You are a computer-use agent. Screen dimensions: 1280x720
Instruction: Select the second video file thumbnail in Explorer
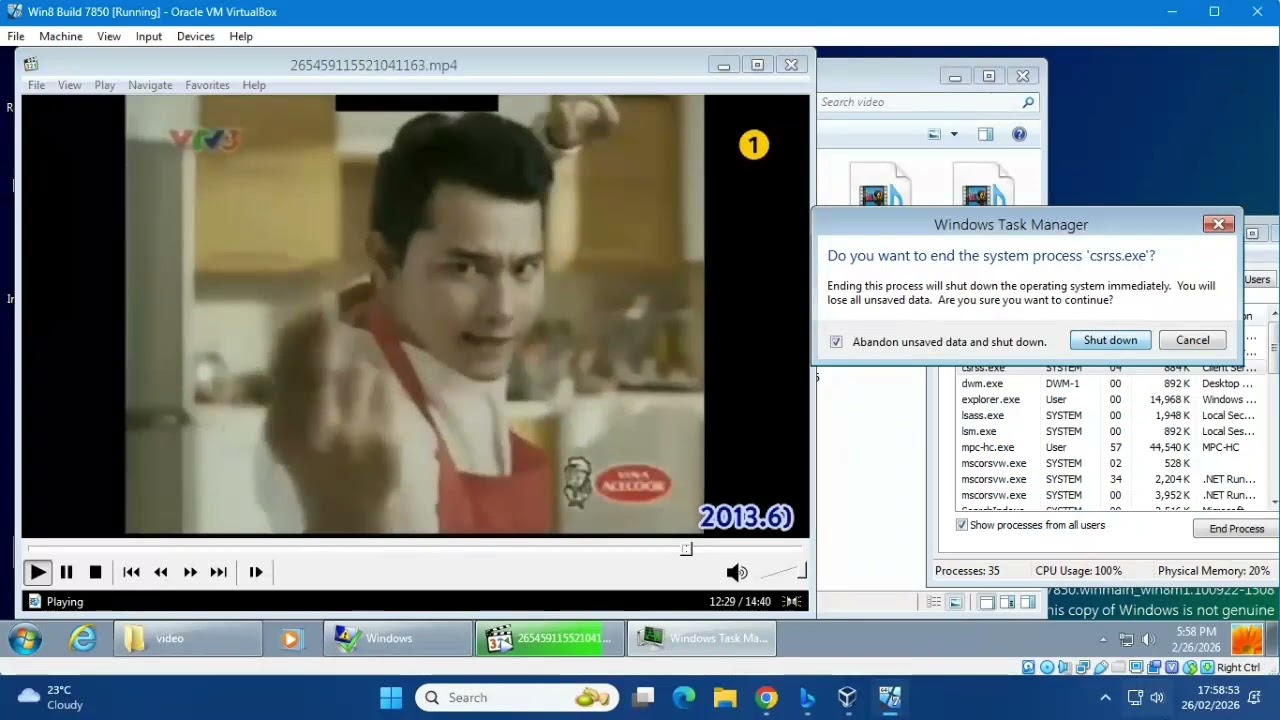[x=985, y=186]
